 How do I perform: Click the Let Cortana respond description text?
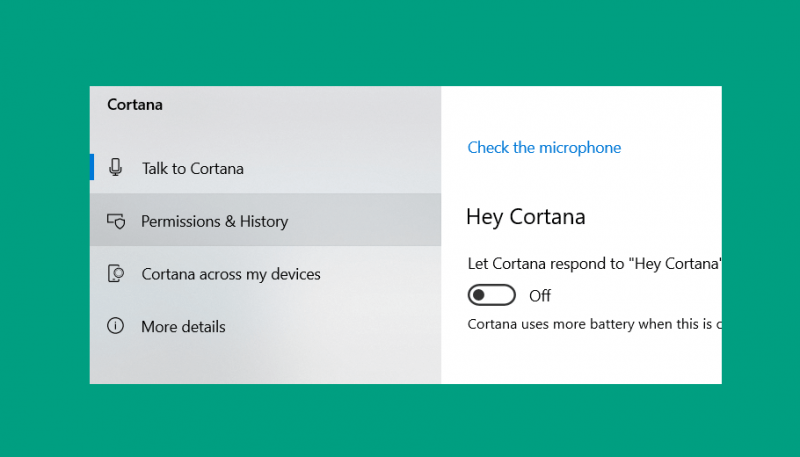pyautogui.click(x=594, y=264)
